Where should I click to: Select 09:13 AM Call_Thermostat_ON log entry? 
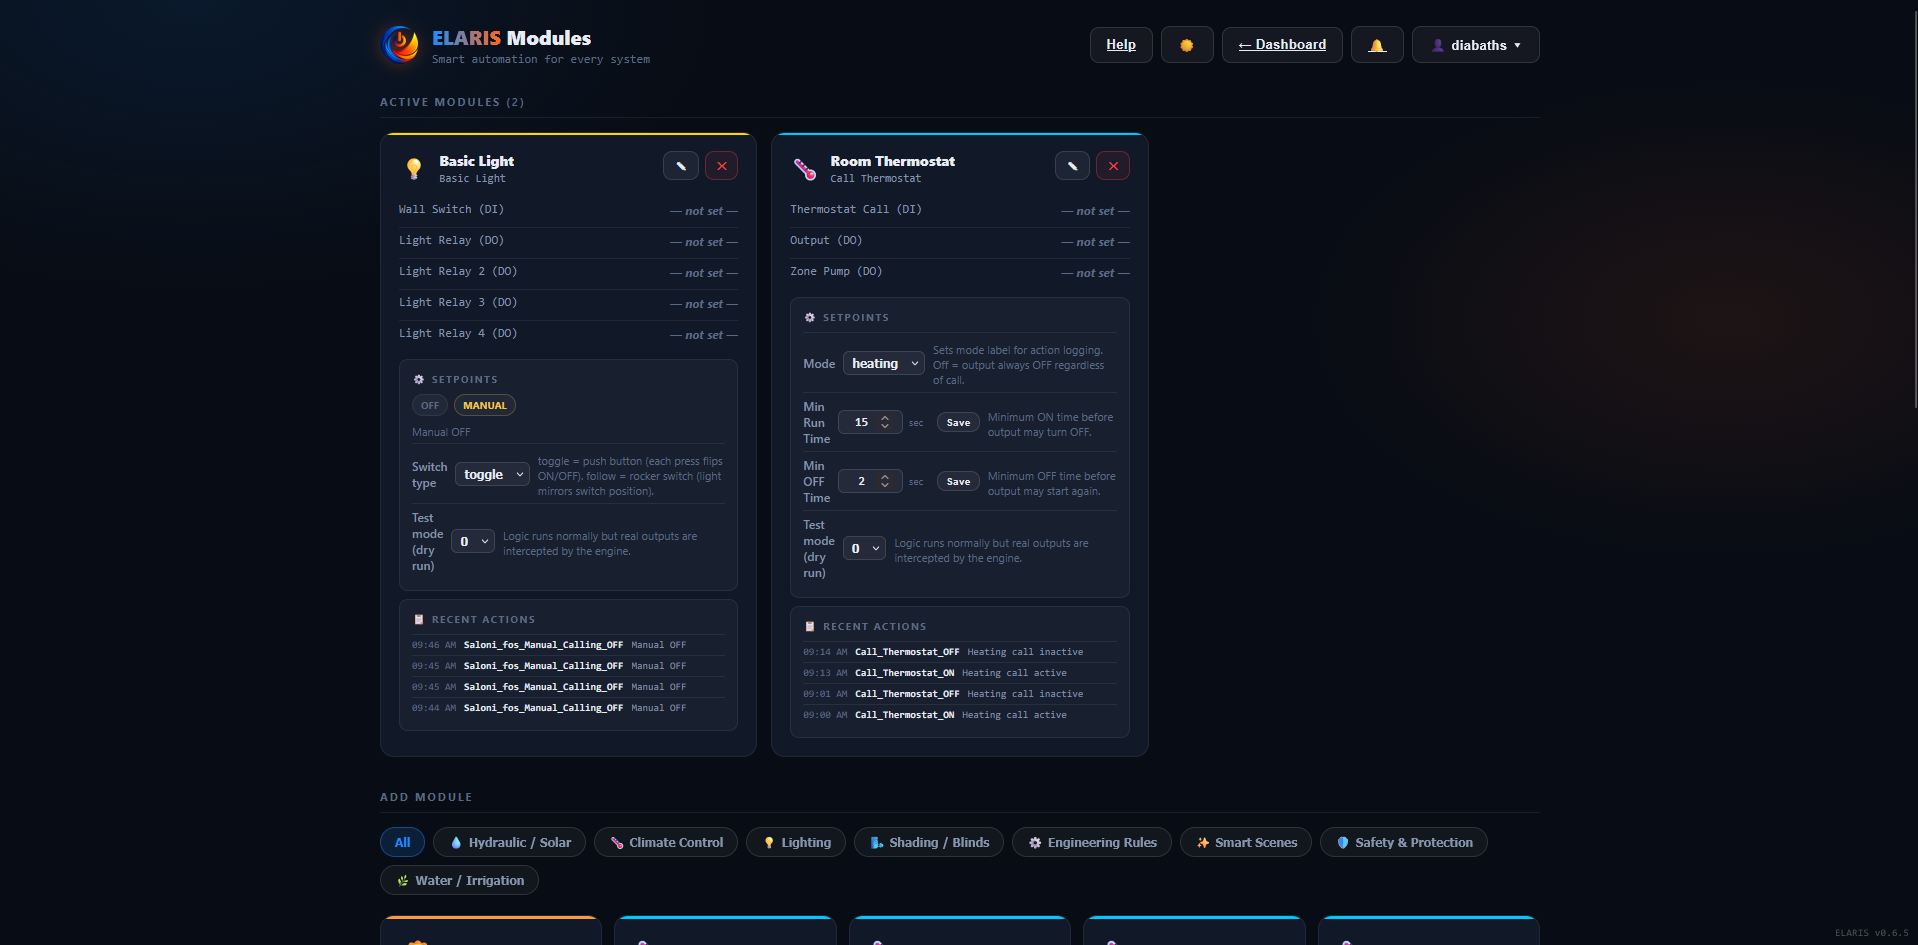click(959, 673)
